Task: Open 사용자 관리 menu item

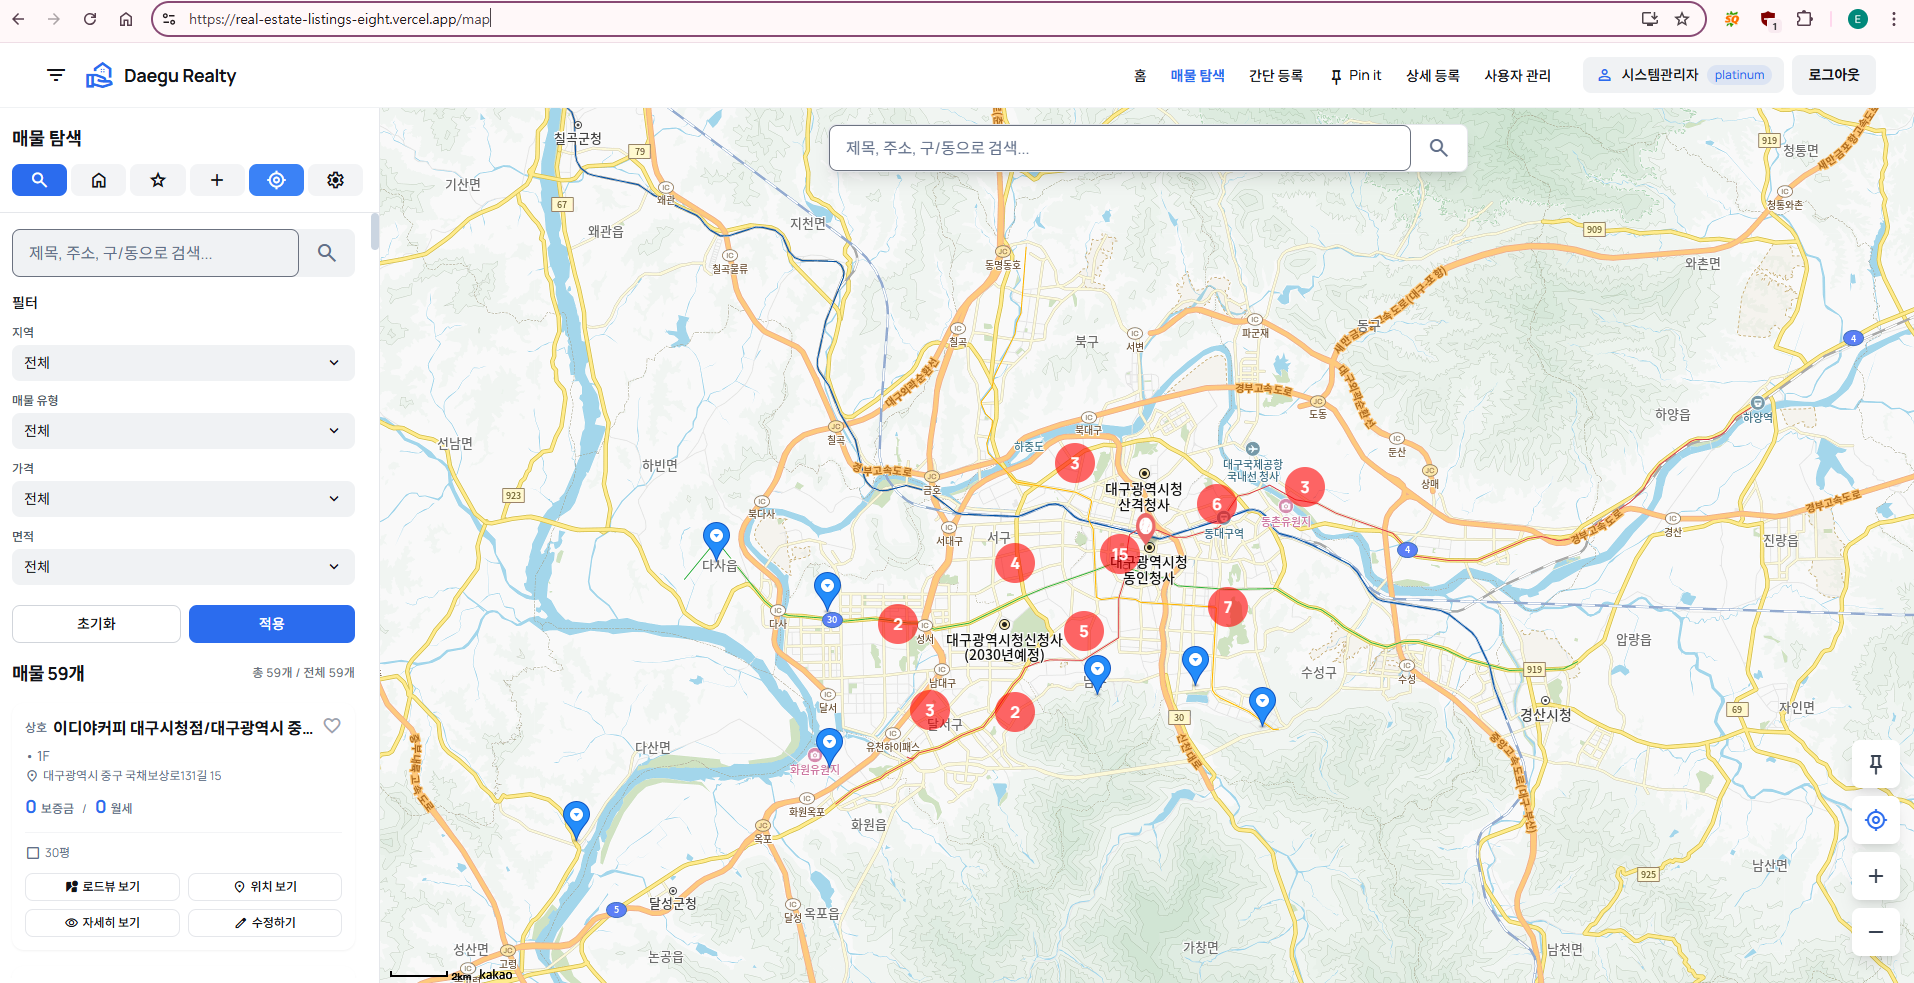Action: click(x=1517, y=75)
